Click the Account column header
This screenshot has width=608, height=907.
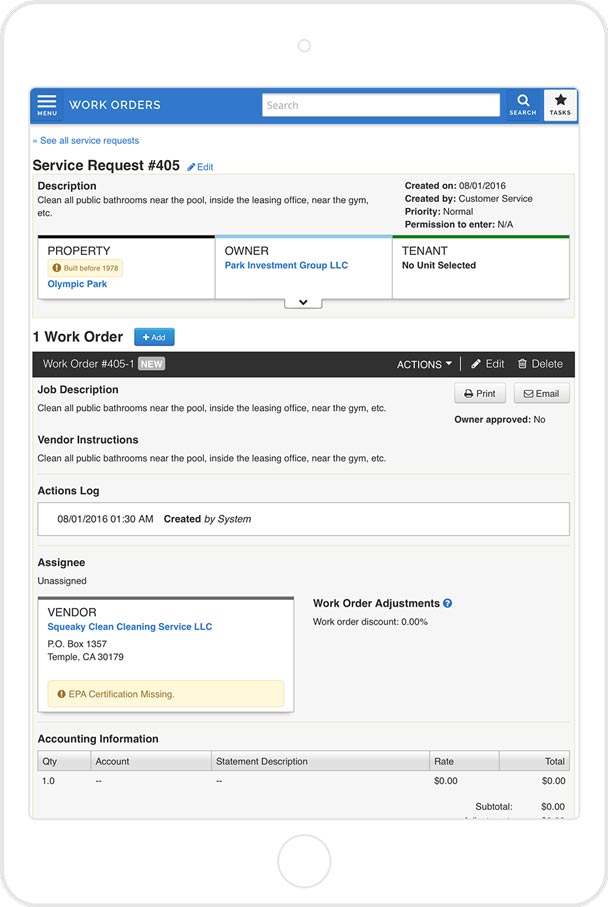point(151,761)
